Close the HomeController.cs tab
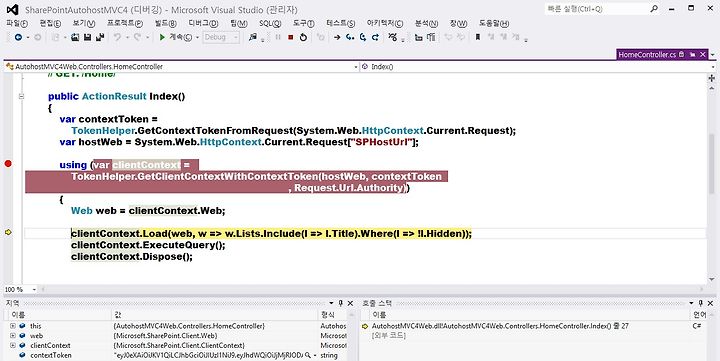The image size is (720, 361). coord(703,55)
